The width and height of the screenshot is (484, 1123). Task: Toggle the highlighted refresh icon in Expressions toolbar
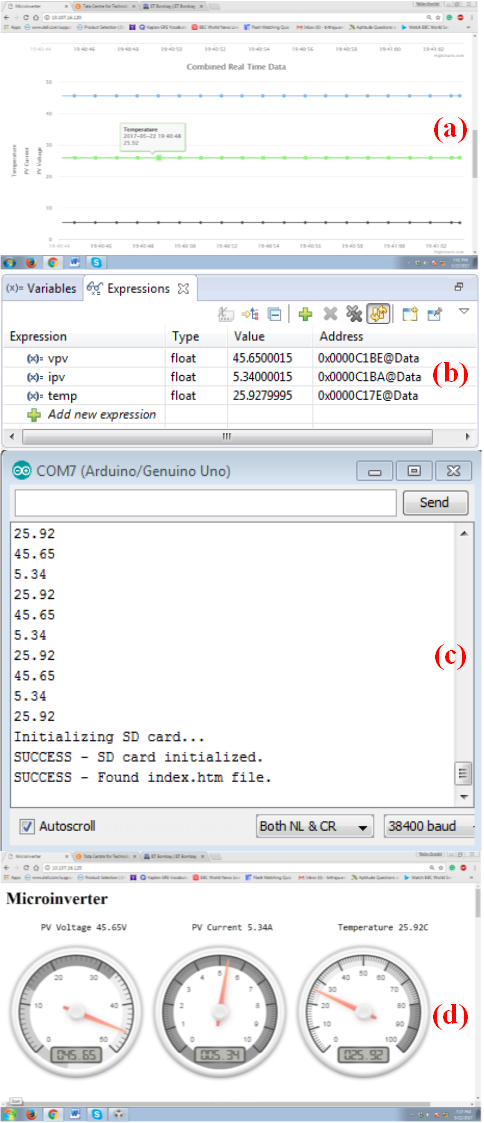coord(378,314)
